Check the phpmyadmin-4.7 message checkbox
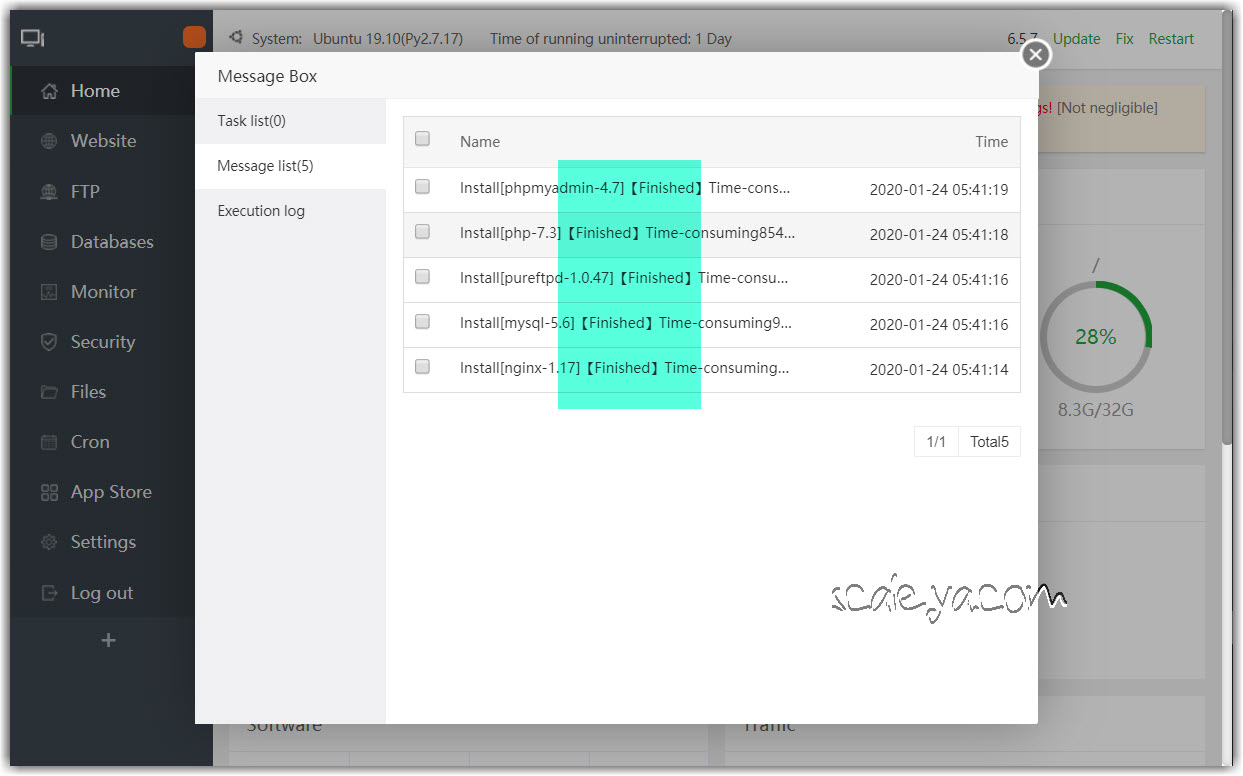1243x776 pixels. (x=422, y=186)
